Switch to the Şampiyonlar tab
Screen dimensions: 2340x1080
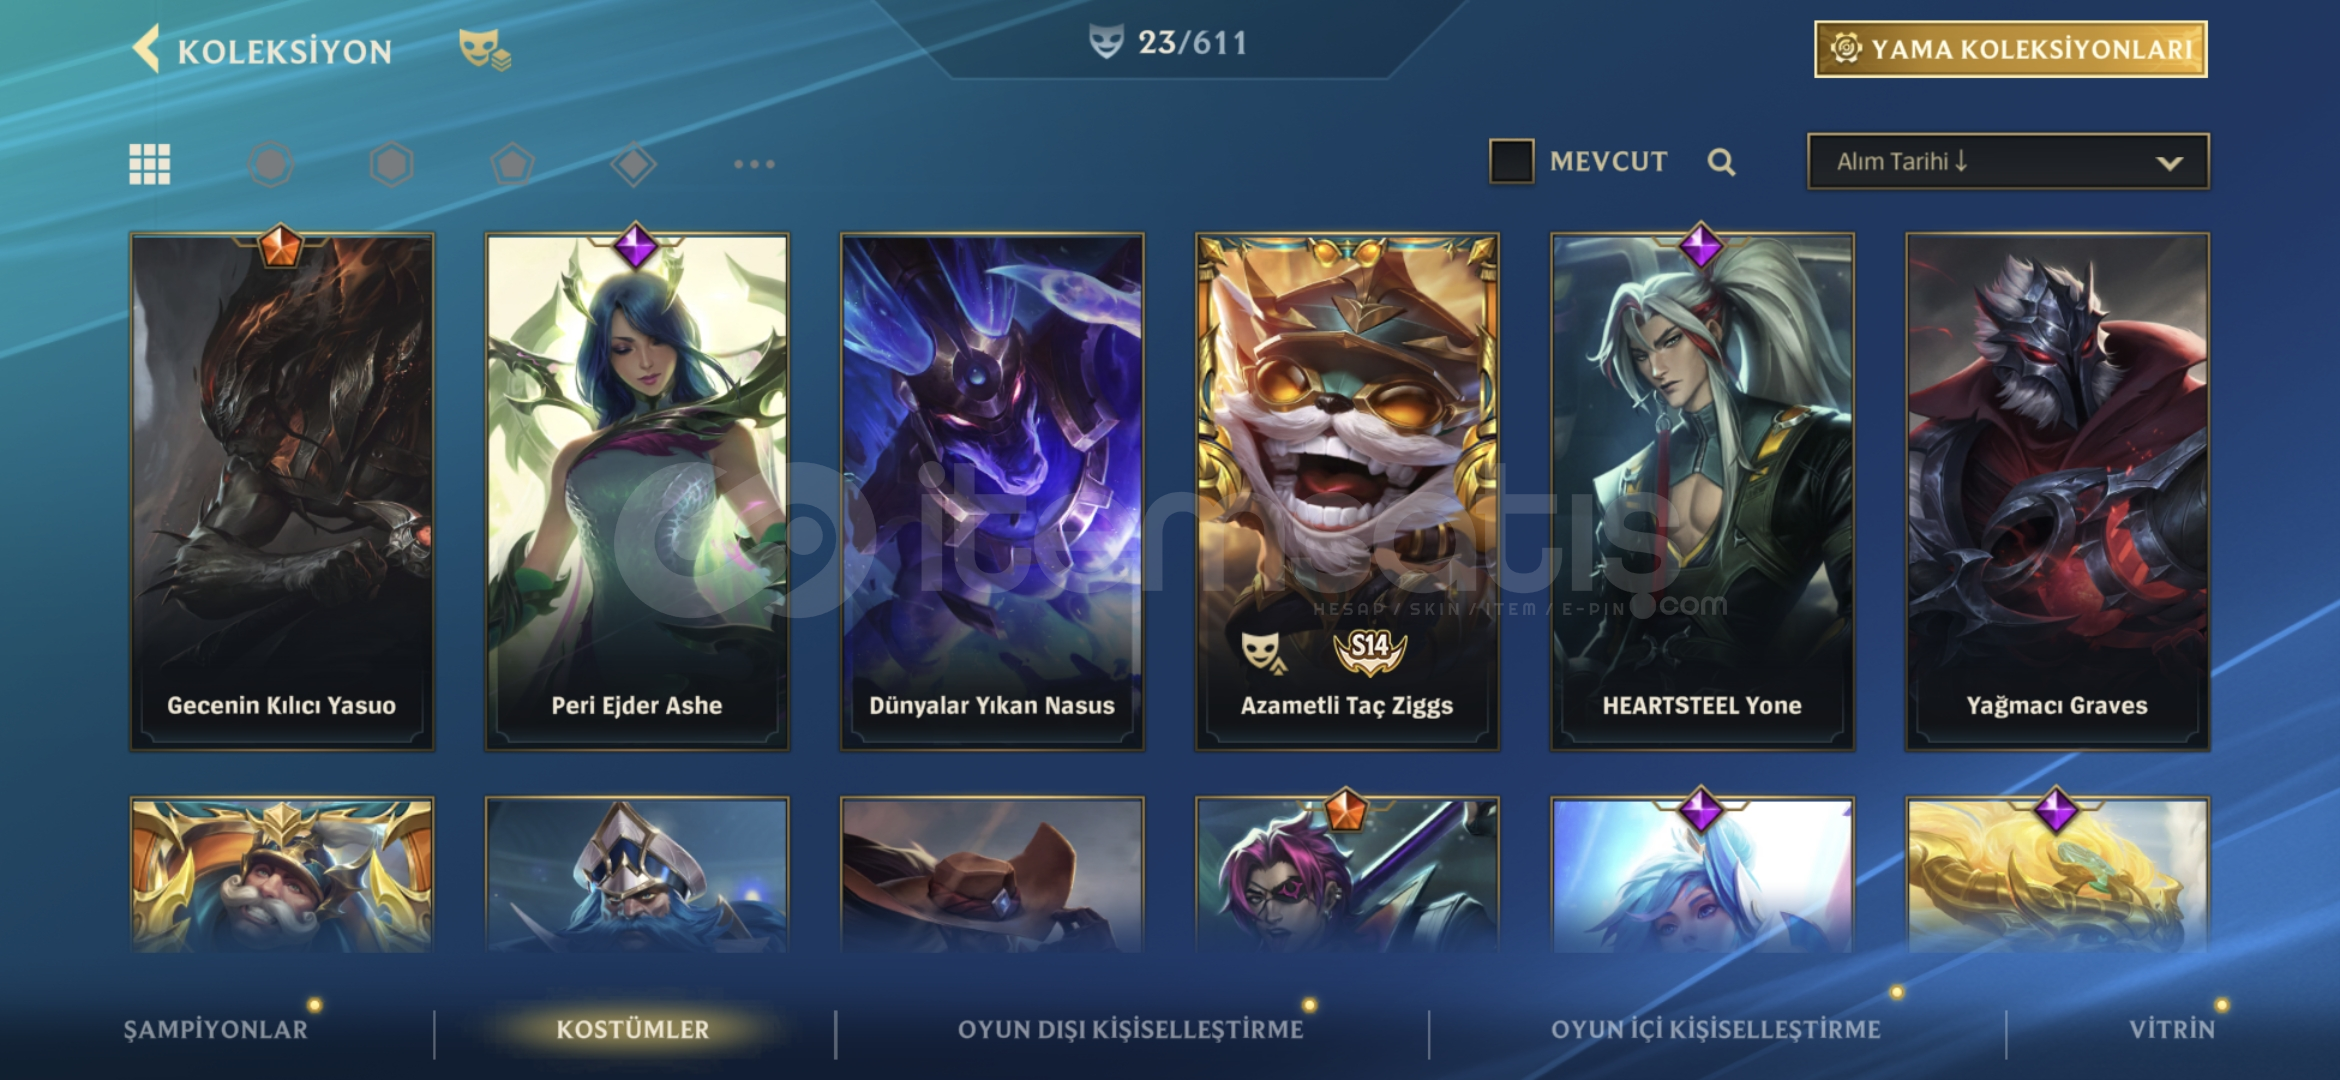(216, 1029)
